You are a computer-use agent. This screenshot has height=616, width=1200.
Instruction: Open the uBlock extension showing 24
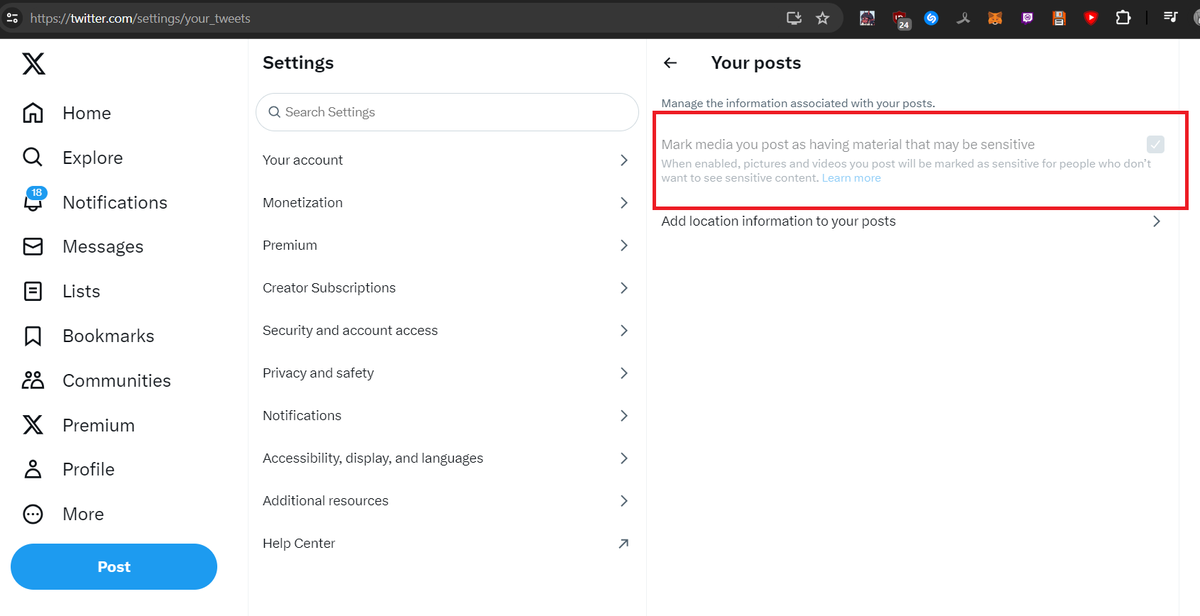(901, 19)
